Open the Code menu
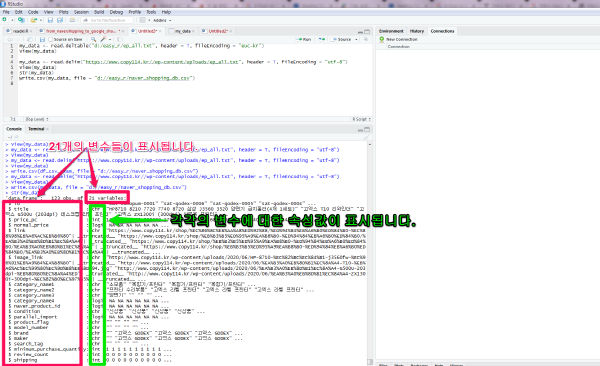The height and width of the screenshot is (366, 600). click(33, 12)
